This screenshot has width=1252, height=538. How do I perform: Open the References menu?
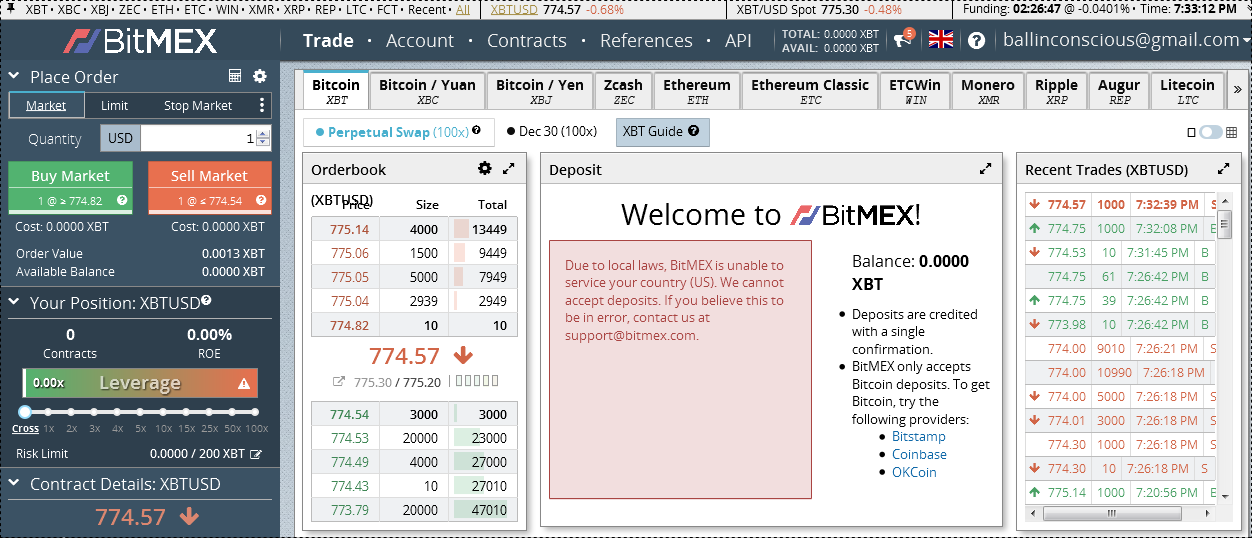click(646, 41)
